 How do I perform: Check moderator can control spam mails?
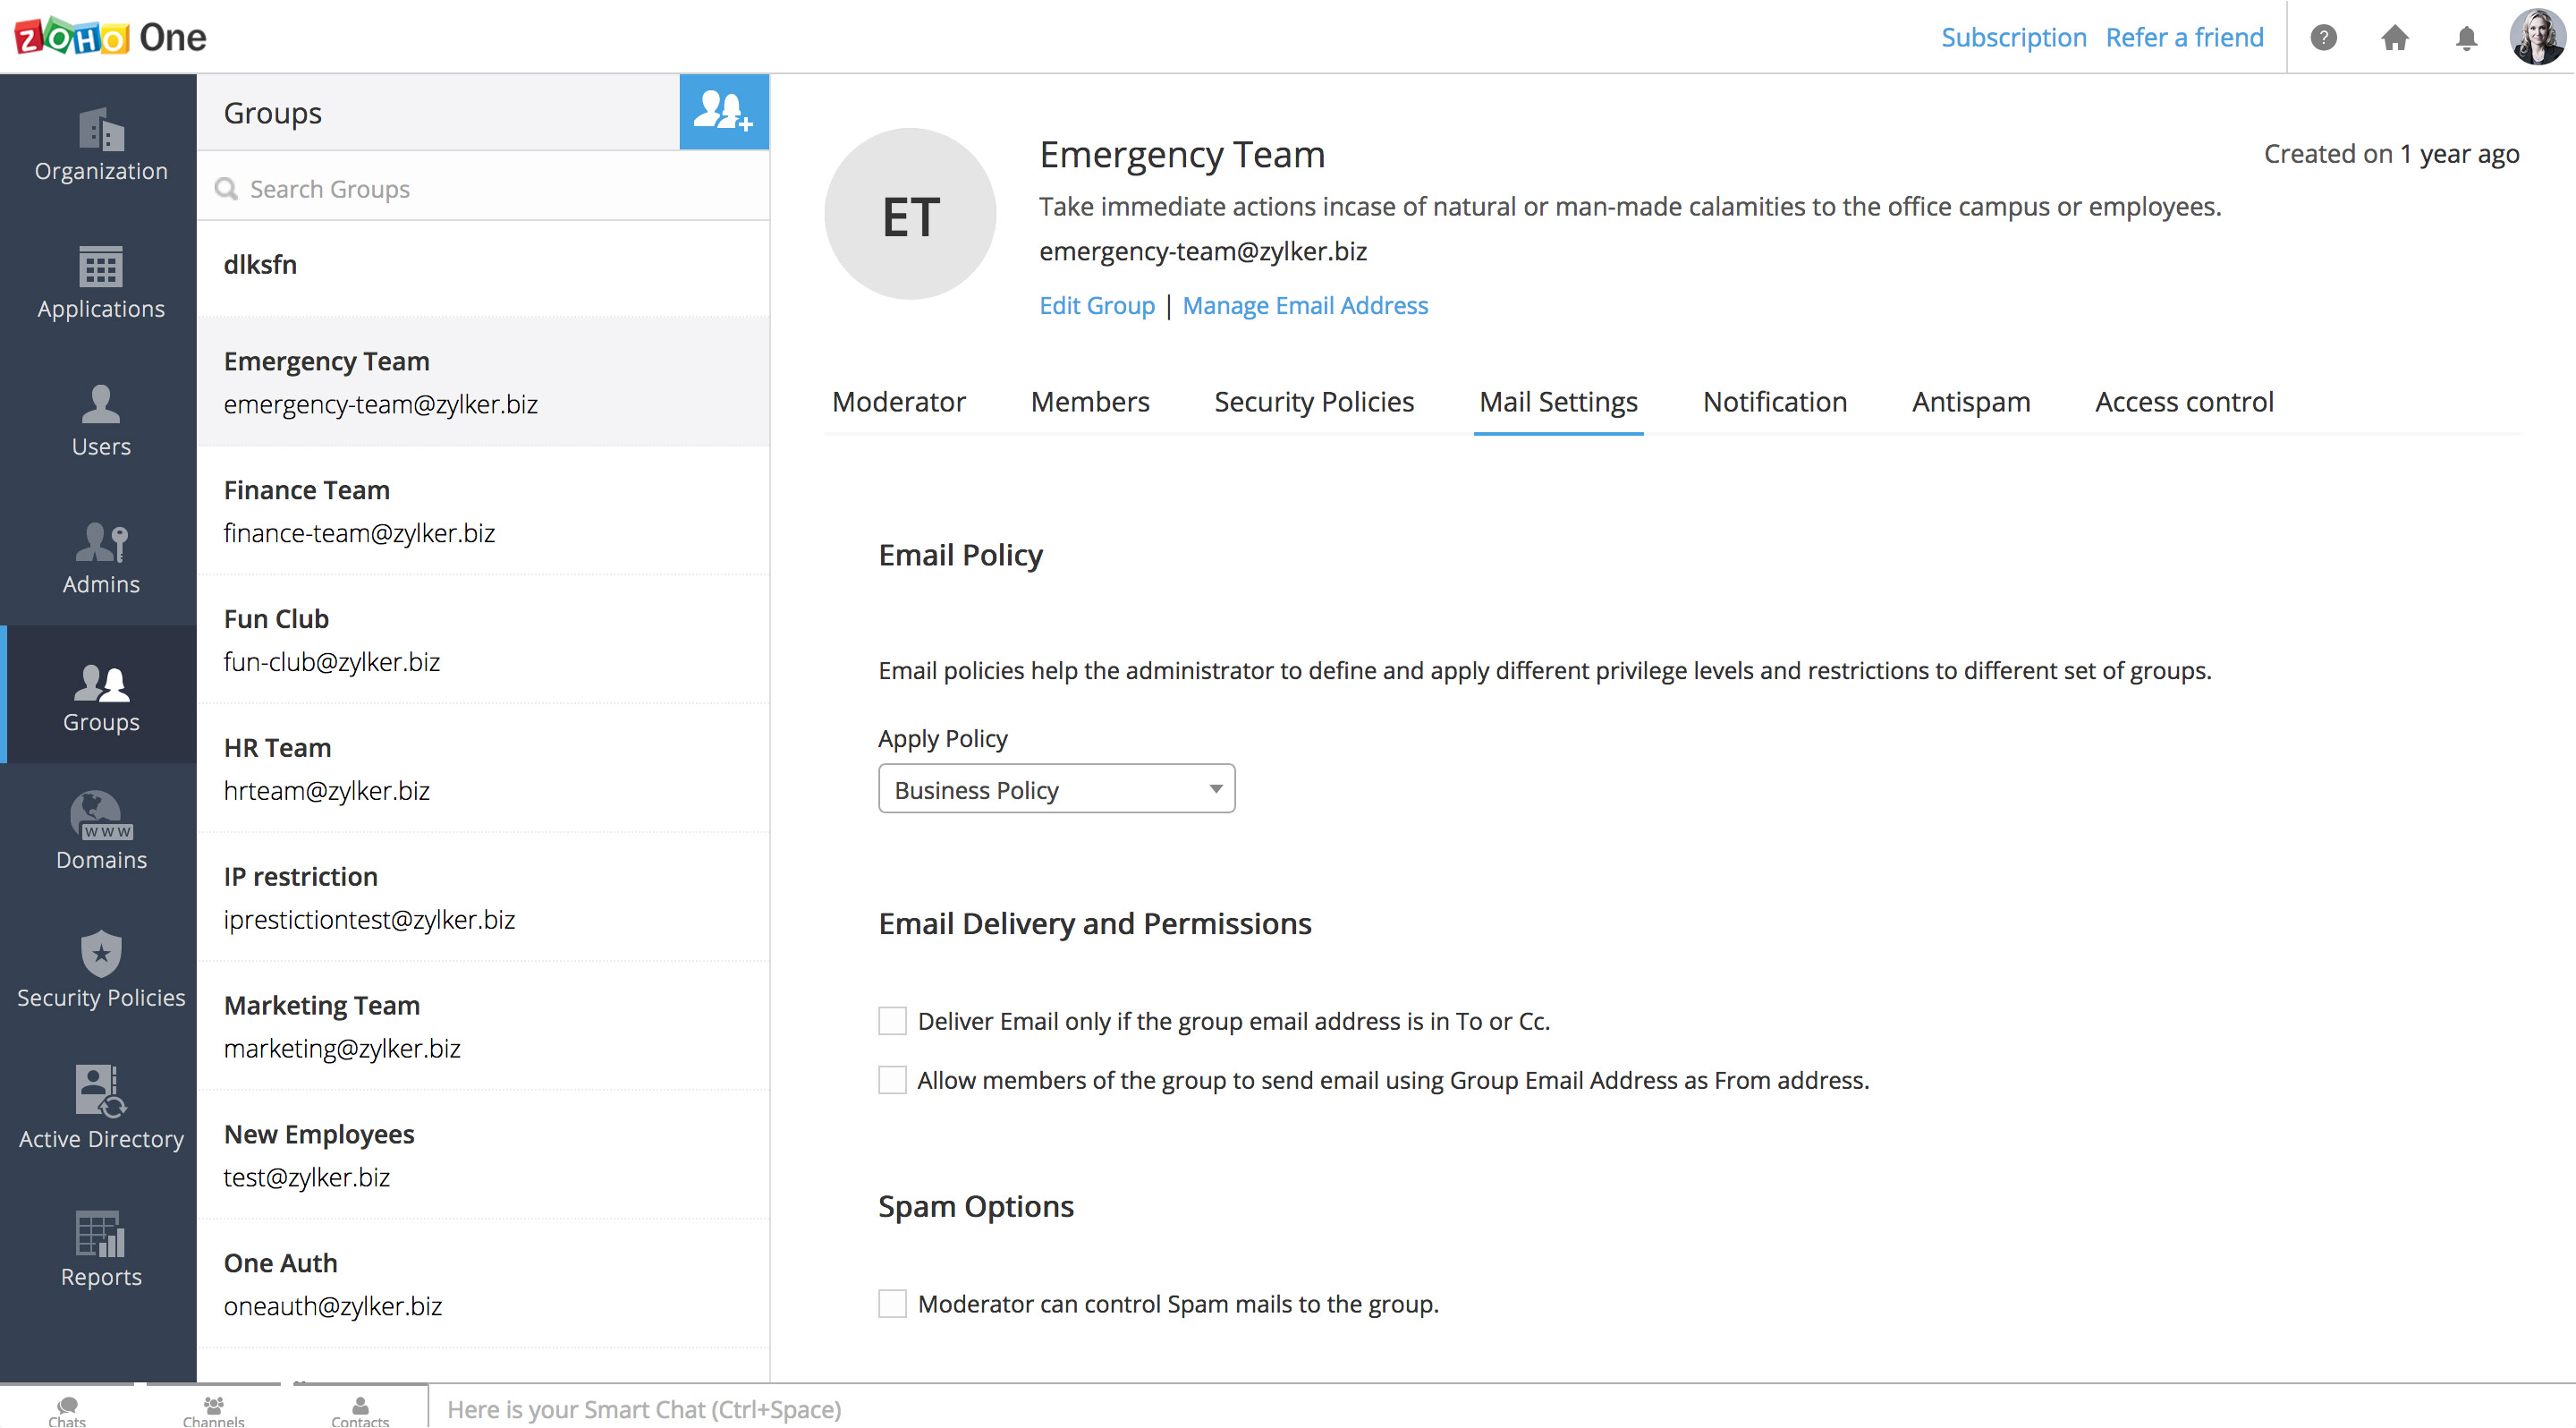click(892, 1304)
